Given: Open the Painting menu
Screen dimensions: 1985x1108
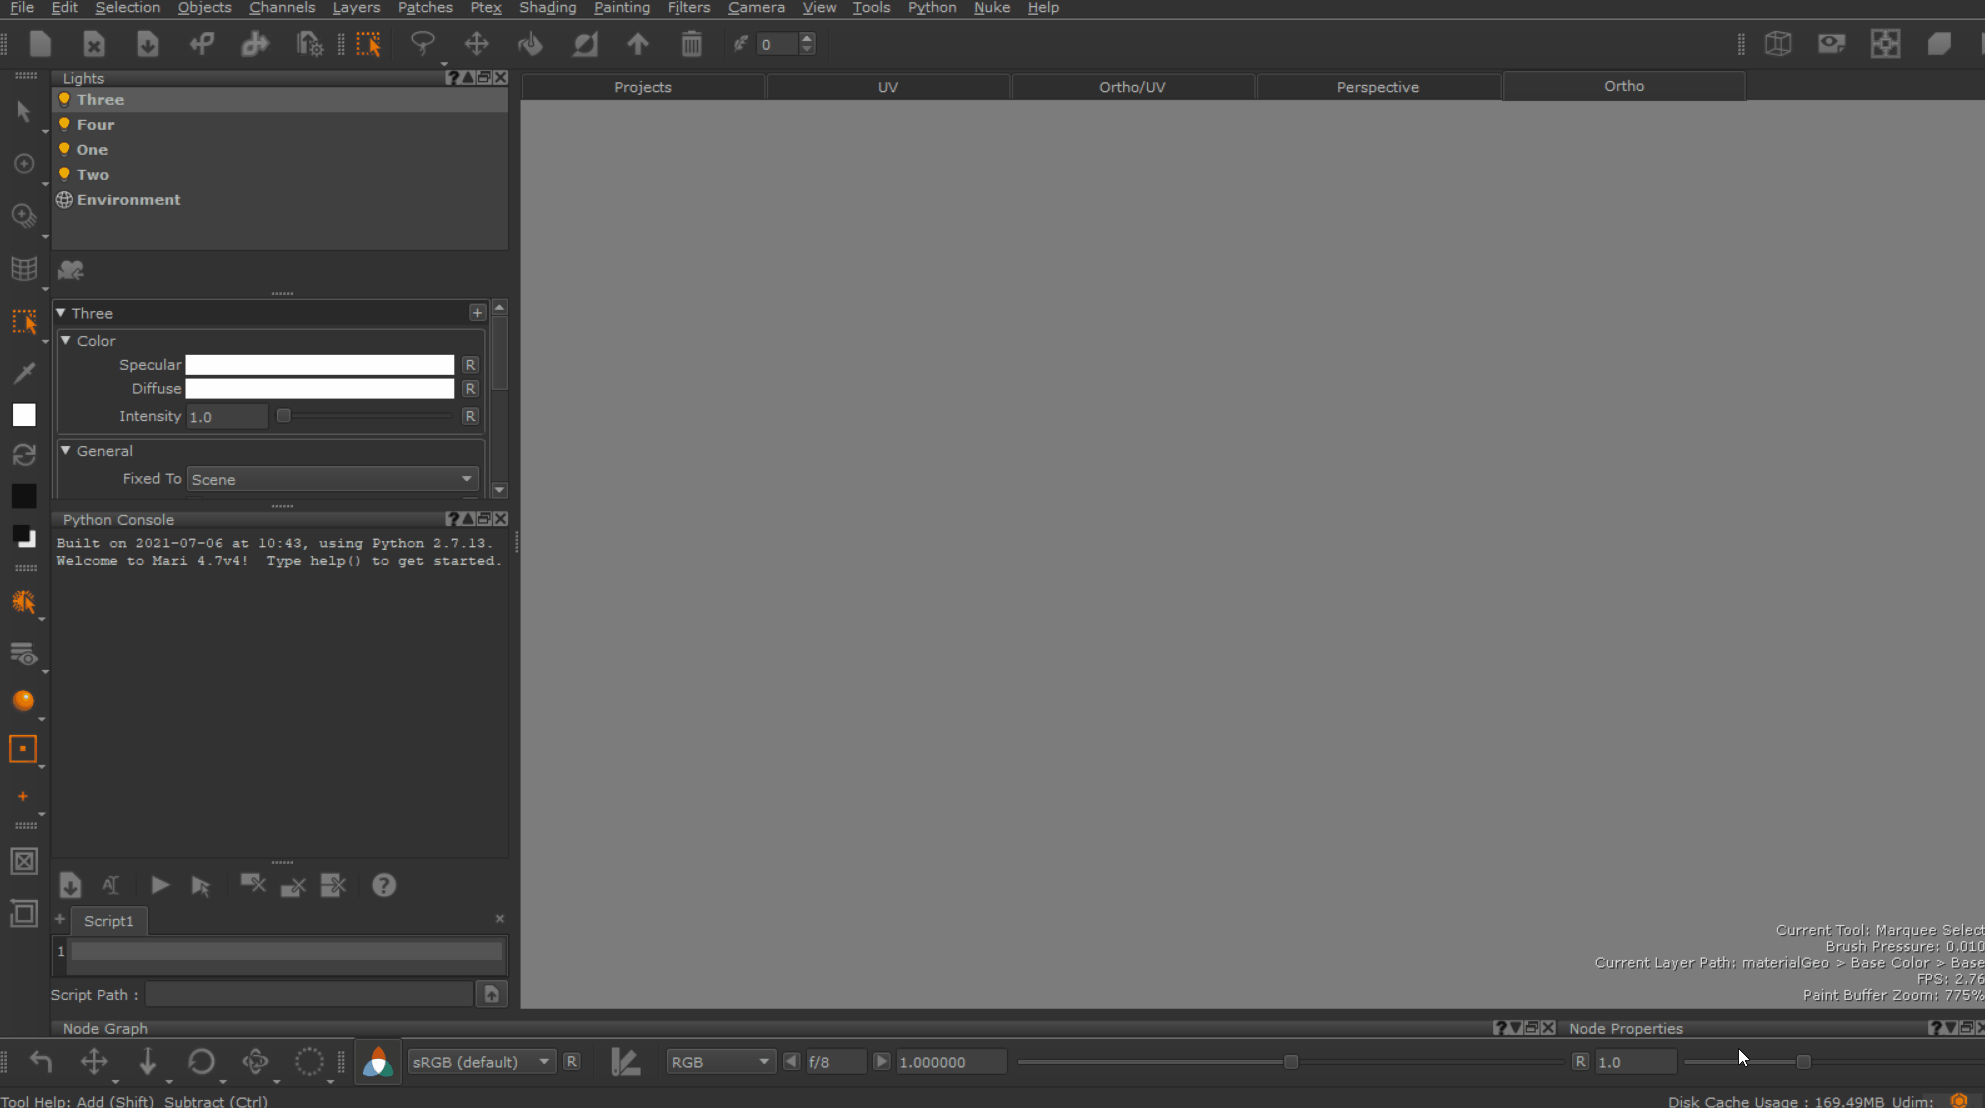Looking at the screenshot, I should pyautogui.click(x=621, y=8).
